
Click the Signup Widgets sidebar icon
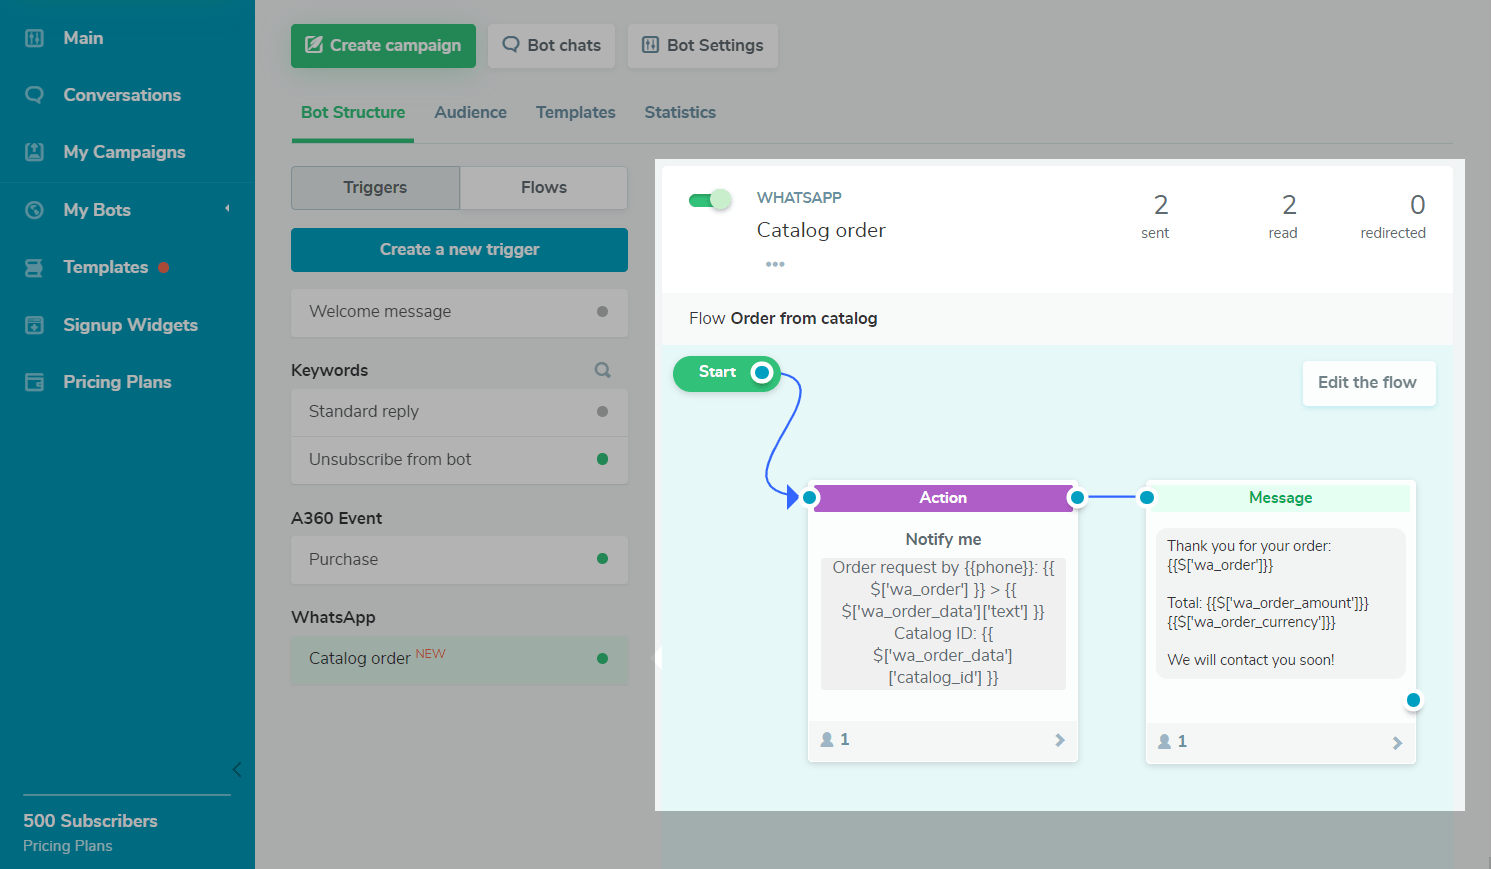tap(34, 325)
